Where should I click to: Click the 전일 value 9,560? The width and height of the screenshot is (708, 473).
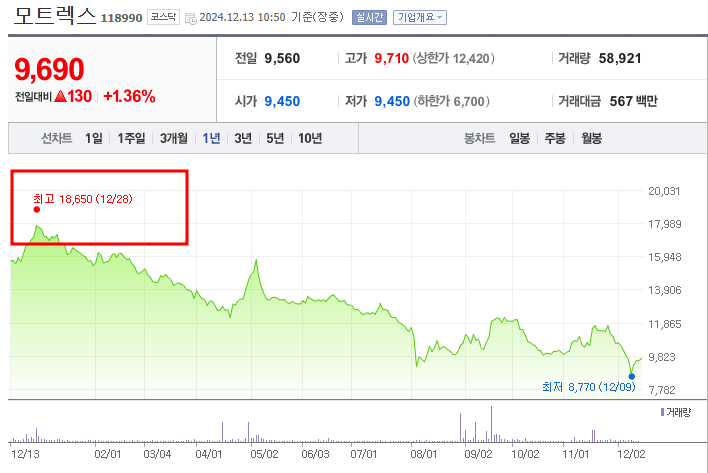(282, 58)
